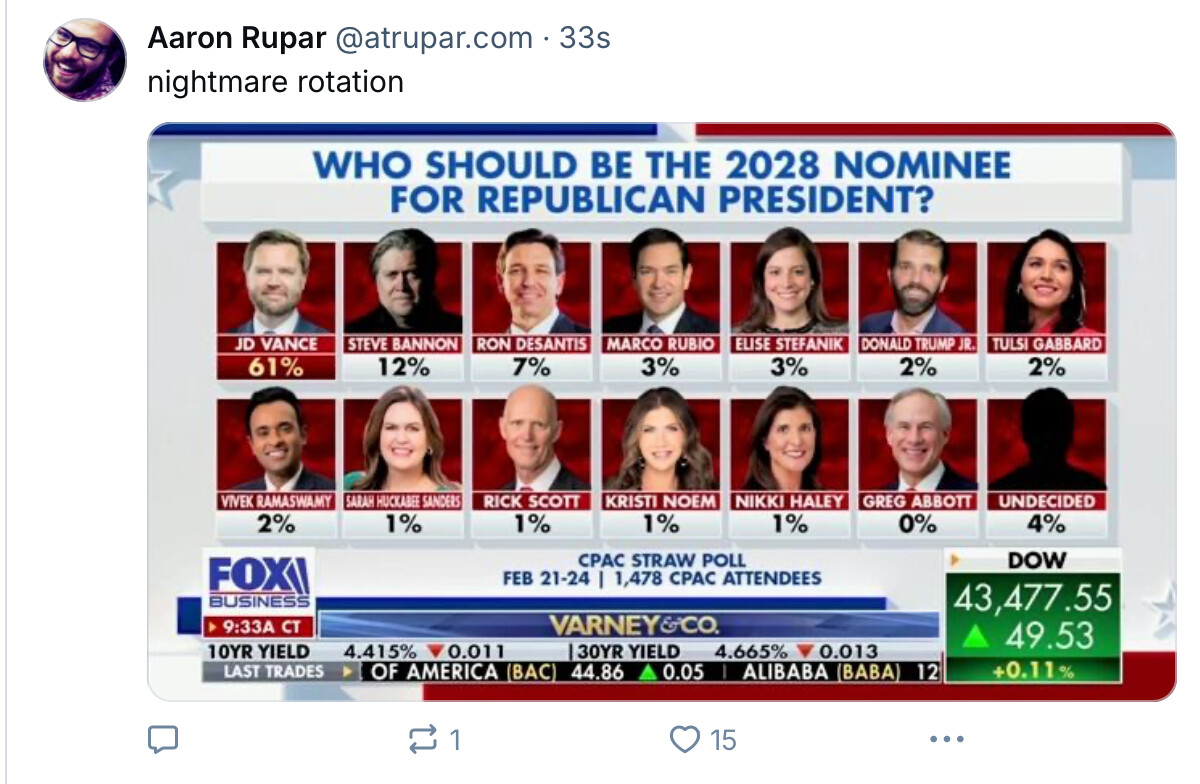Click the green up-arrow beside 49.53
Screen dimensions: 1200x784
[x=978, y=637]
